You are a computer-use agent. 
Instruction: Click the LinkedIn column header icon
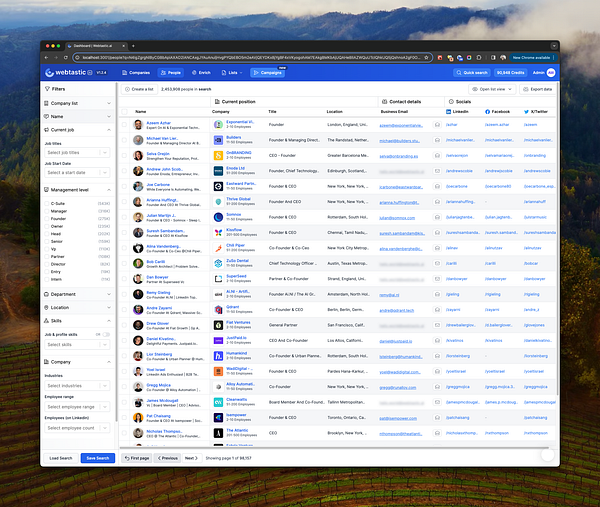(448, 112)
